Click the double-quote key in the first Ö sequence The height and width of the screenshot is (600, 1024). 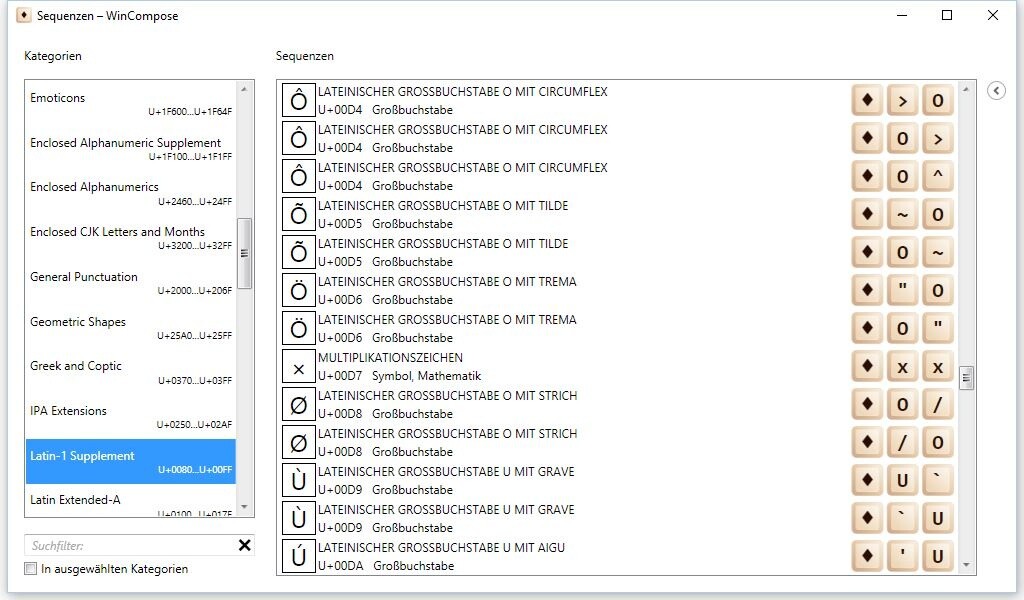pos(903,290)
